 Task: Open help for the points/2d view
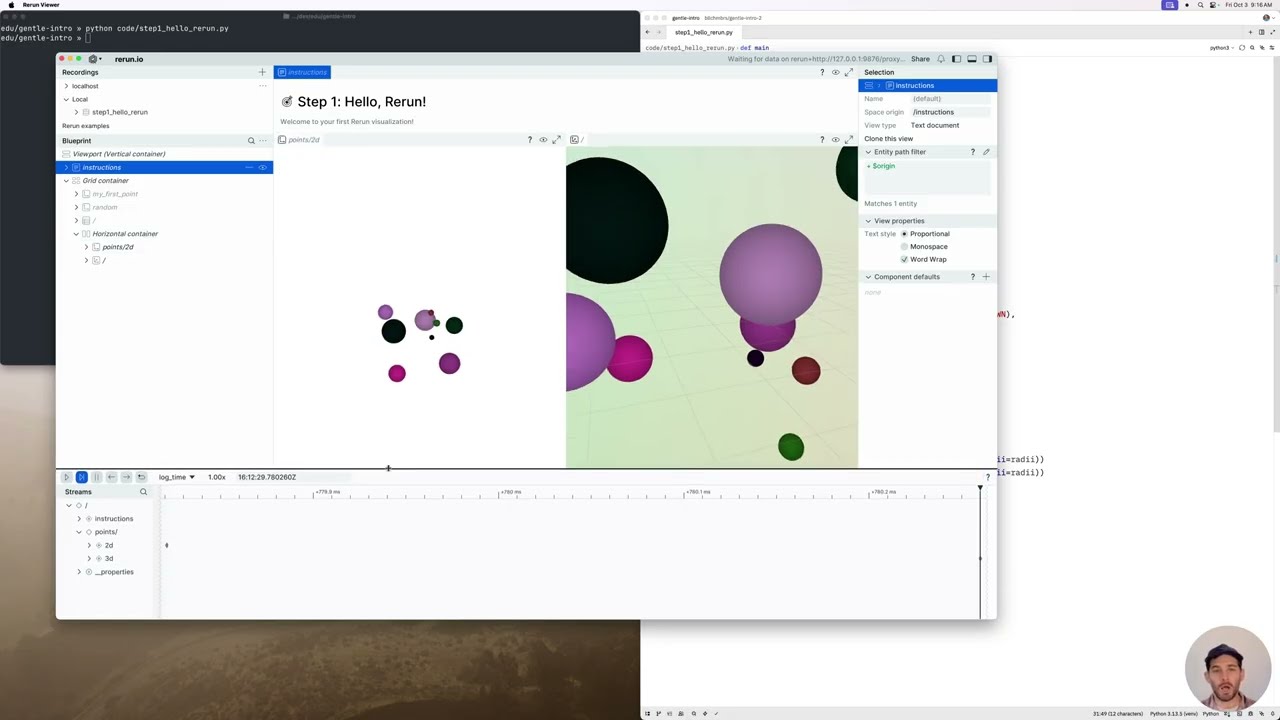pyautogui.click(x=530, y=140)
